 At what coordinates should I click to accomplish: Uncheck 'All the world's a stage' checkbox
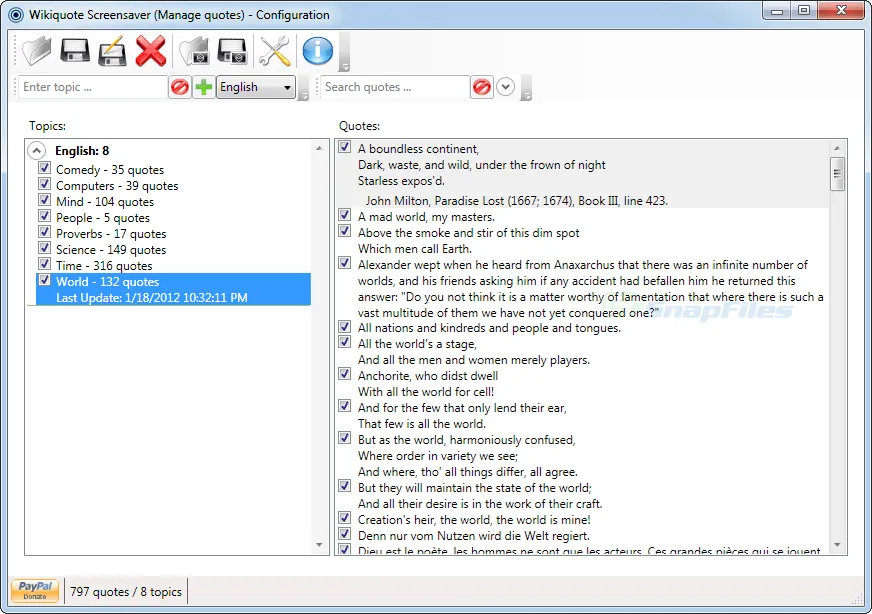click(345, 342)
